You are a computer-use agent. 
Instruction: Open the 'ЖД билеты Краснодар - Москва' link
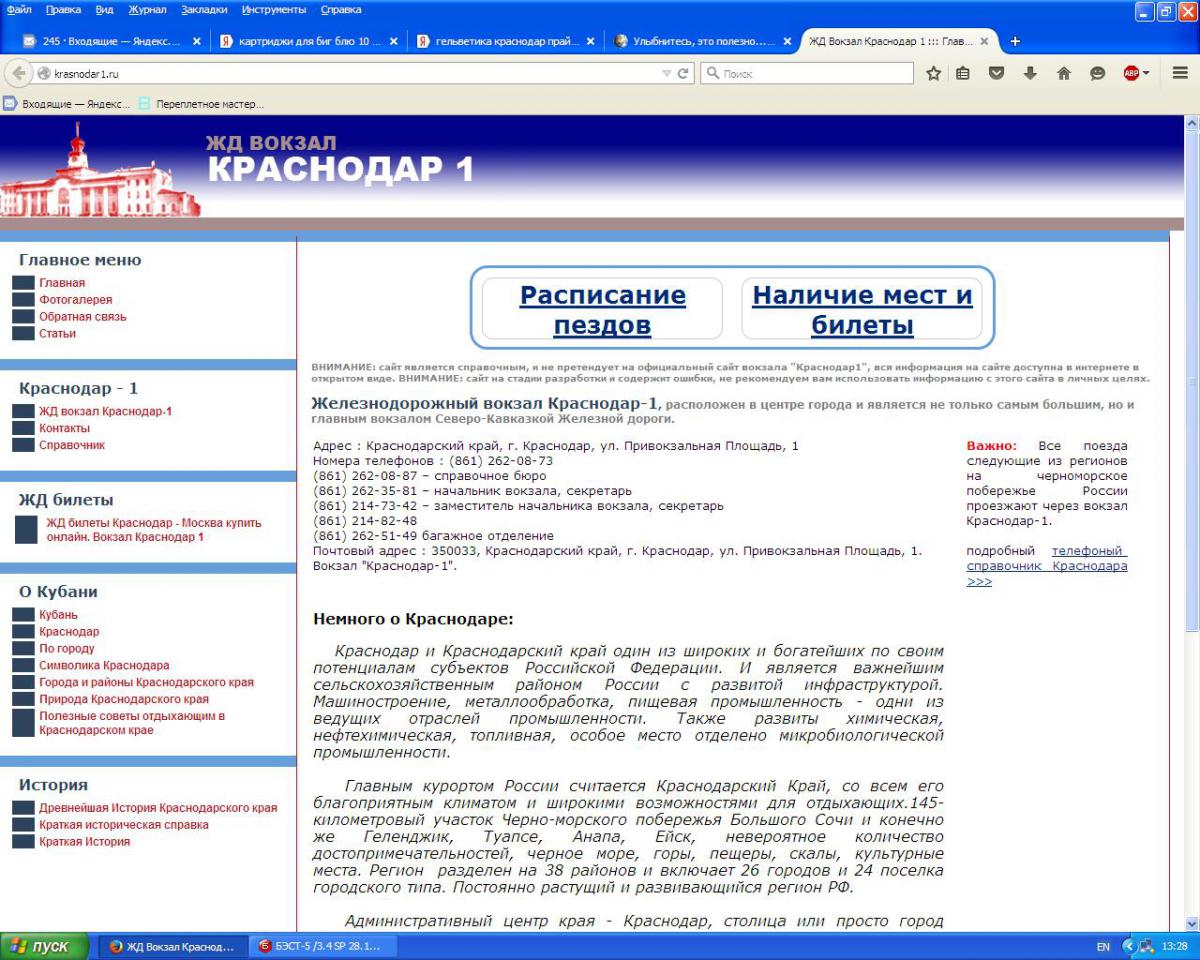pyautogui.click(x=154, y=530)
